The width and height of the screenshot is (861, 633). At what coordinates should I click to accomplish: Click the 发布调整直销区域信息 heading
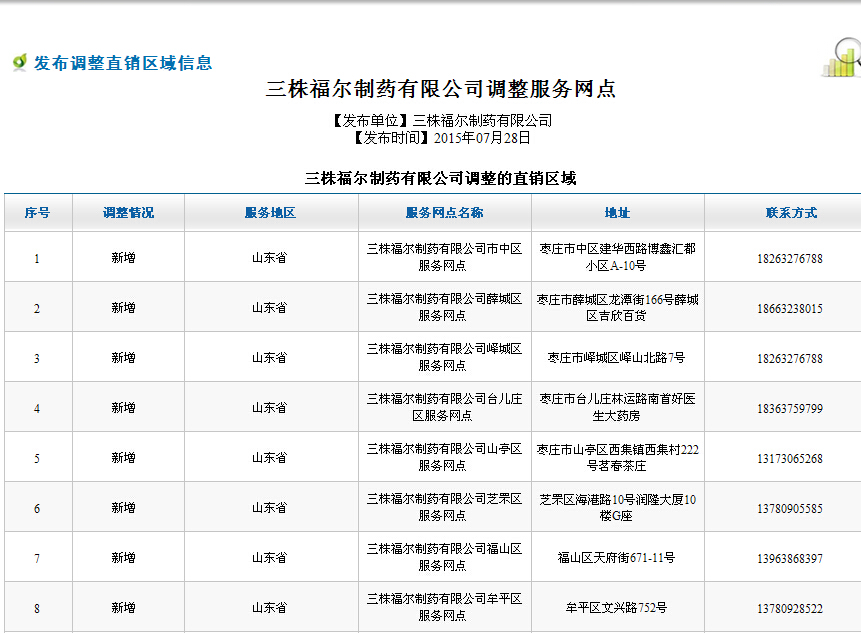tap(123, 63)
